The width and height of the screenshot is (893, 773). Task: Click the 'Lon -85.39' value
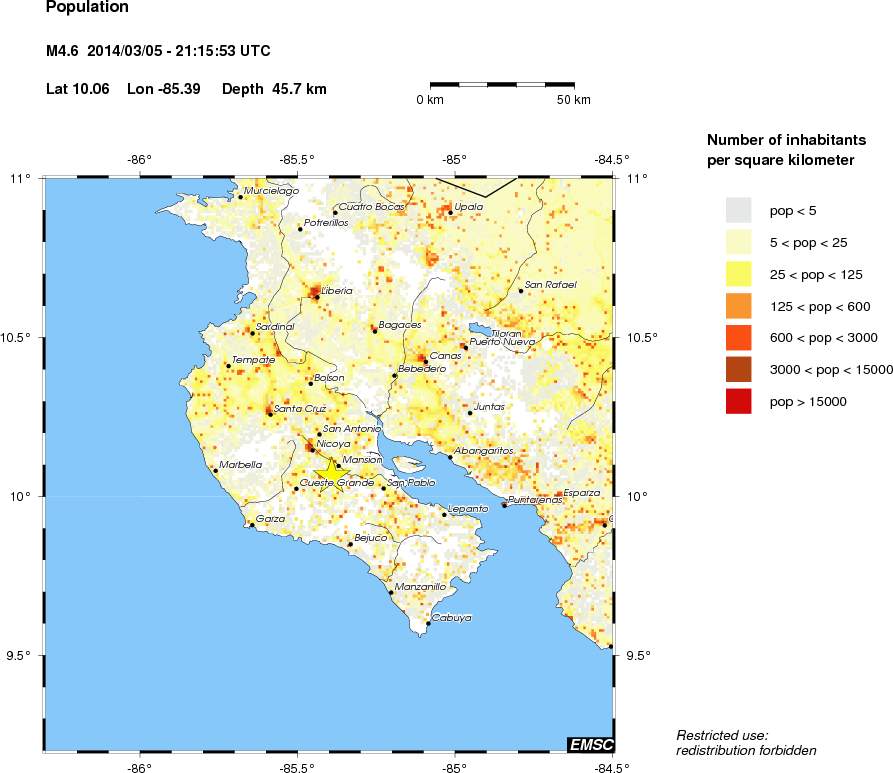point(163,89)
